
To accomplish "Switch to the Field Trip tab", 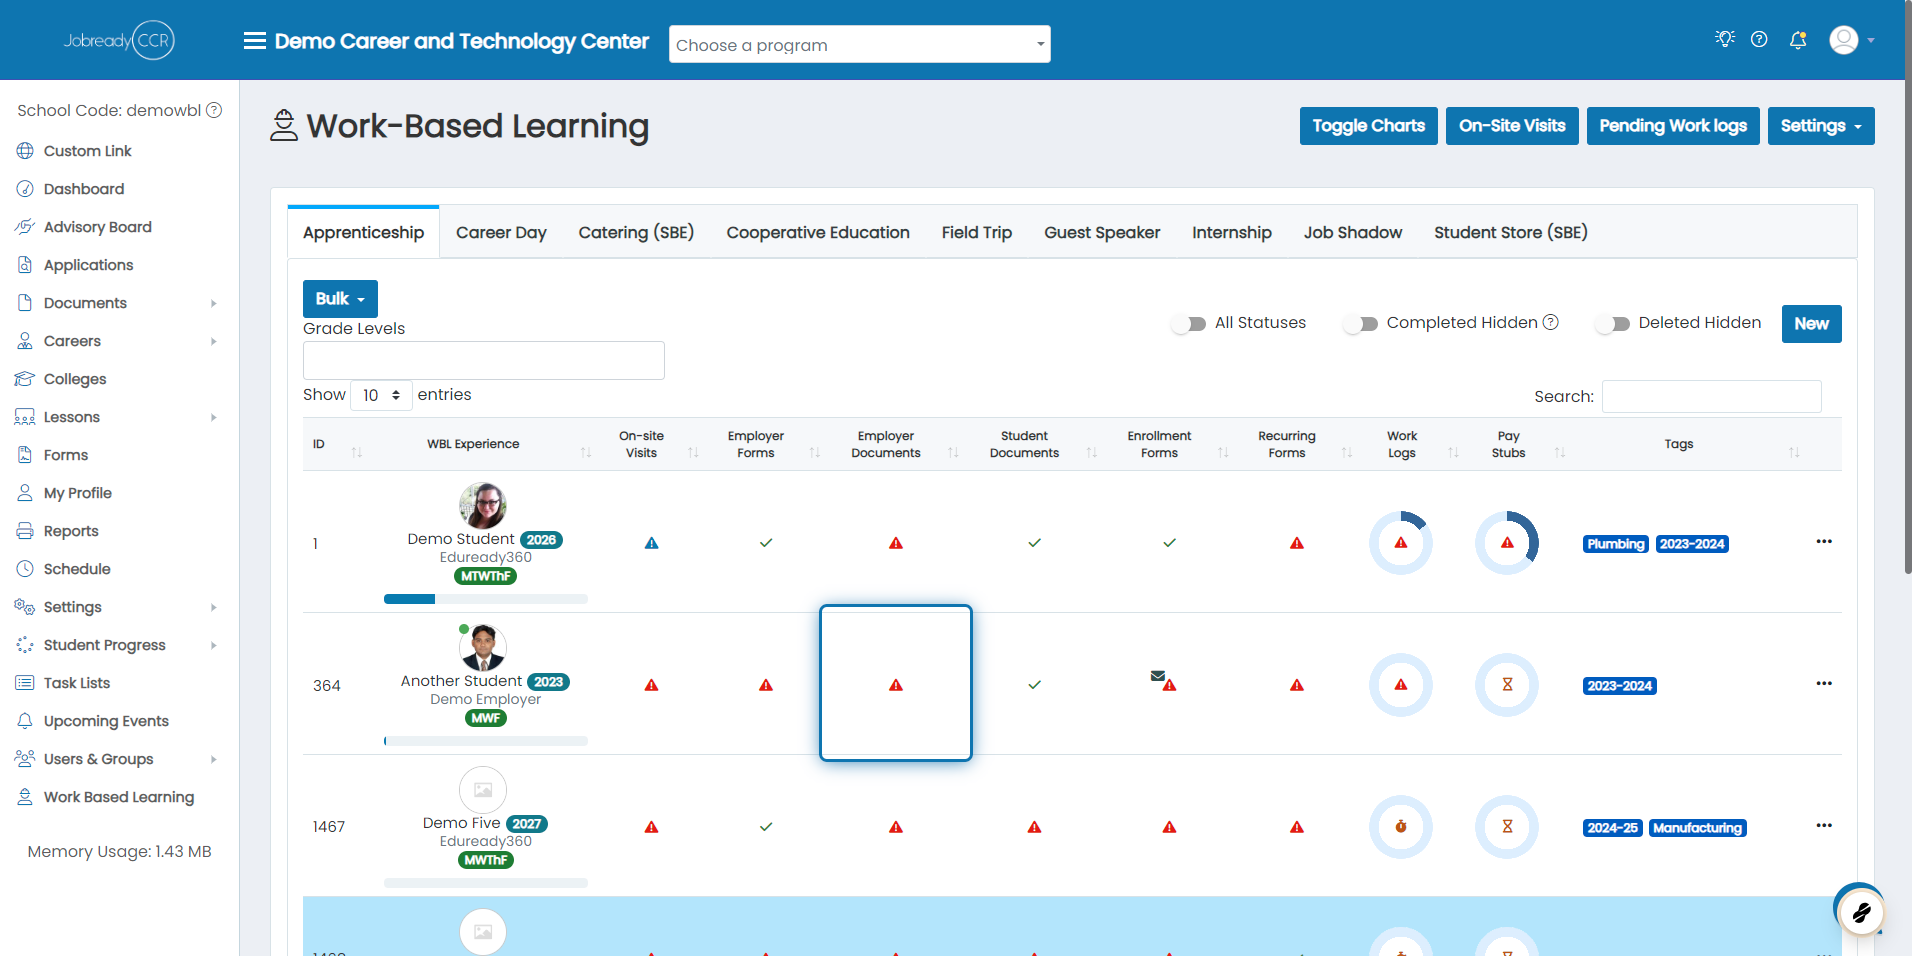I will pos(977,232).
